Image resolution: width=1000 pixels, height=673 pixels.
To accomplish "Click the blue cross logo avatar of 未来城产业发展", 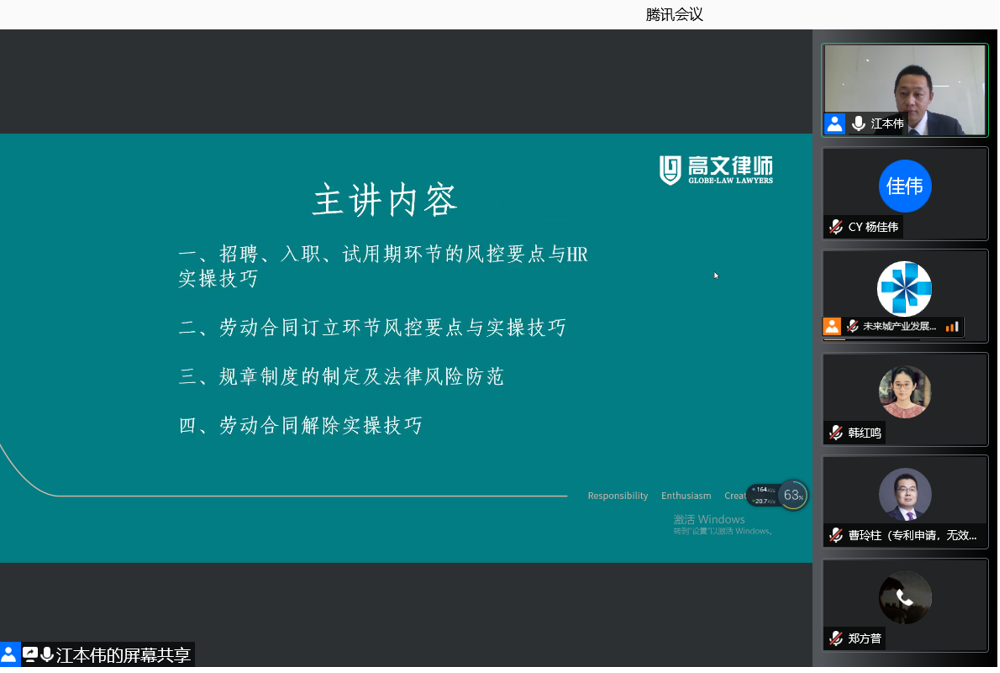I will 904,288.
